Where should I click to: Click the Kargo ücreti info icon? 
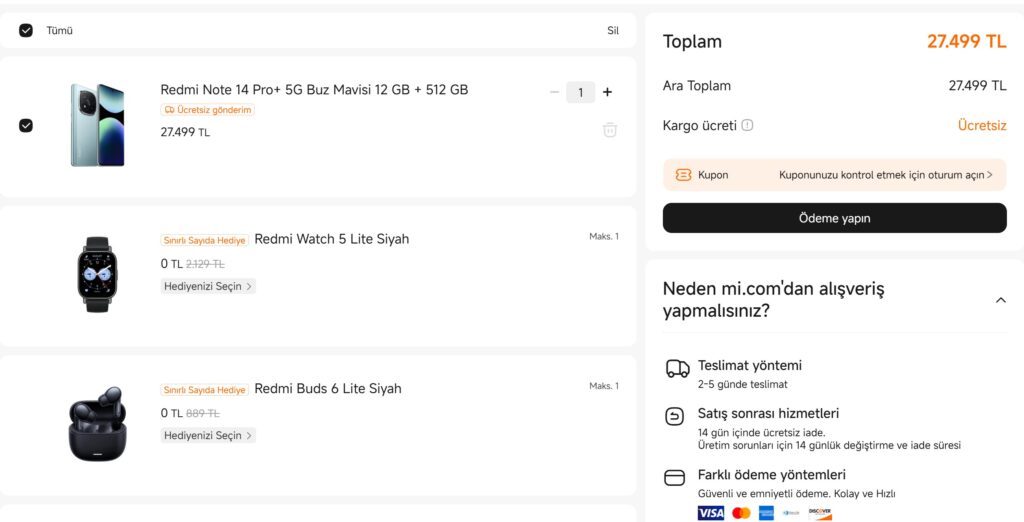pos(747,125)
